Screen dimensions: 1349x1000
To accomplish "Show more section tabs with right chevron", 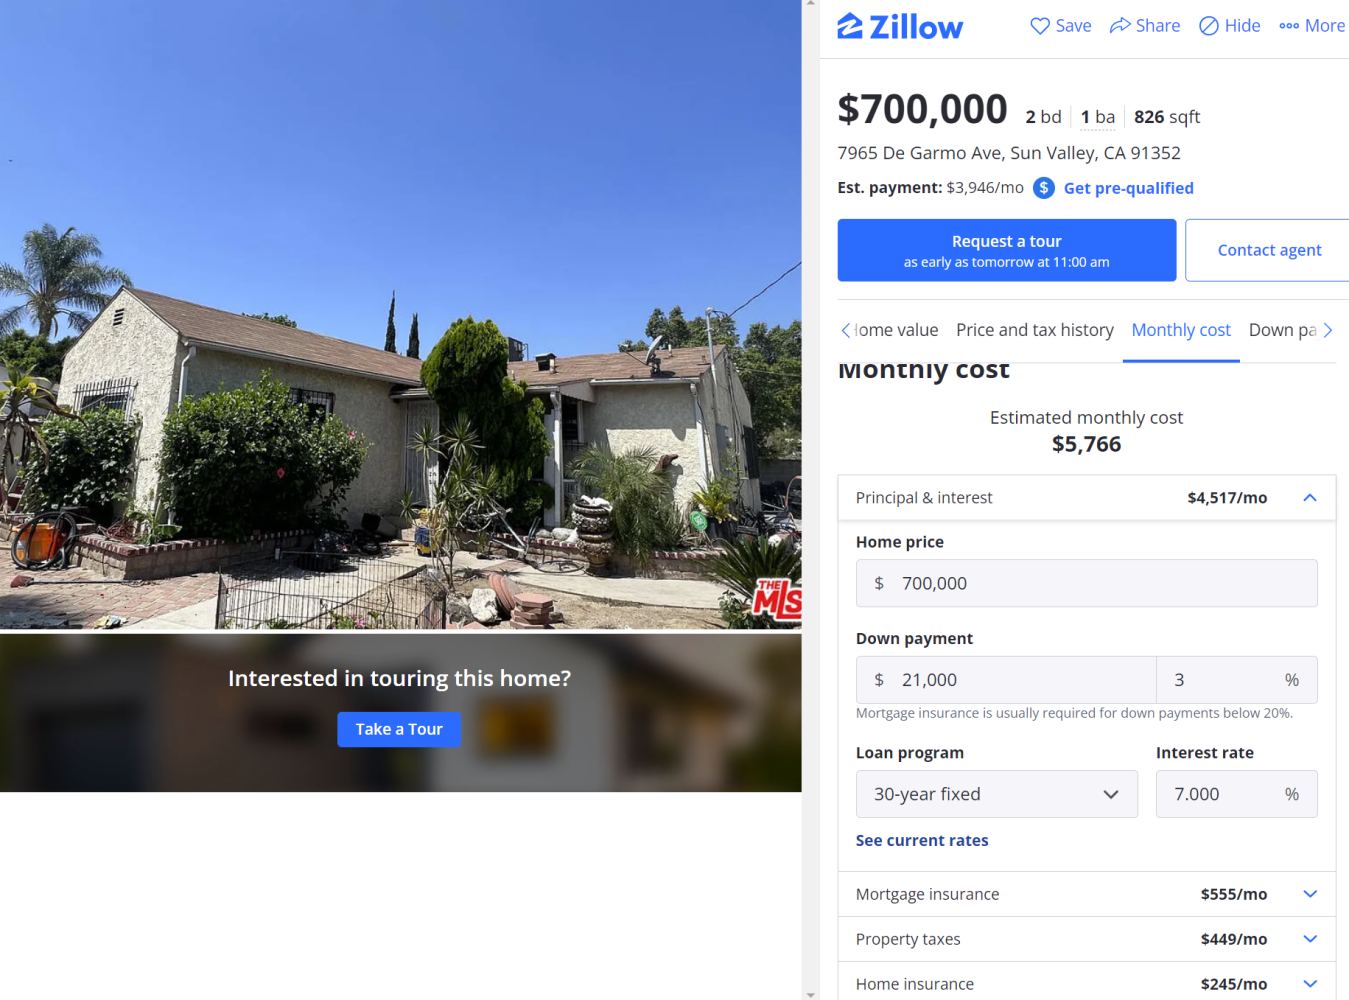I will click(x=1328, y=330).
